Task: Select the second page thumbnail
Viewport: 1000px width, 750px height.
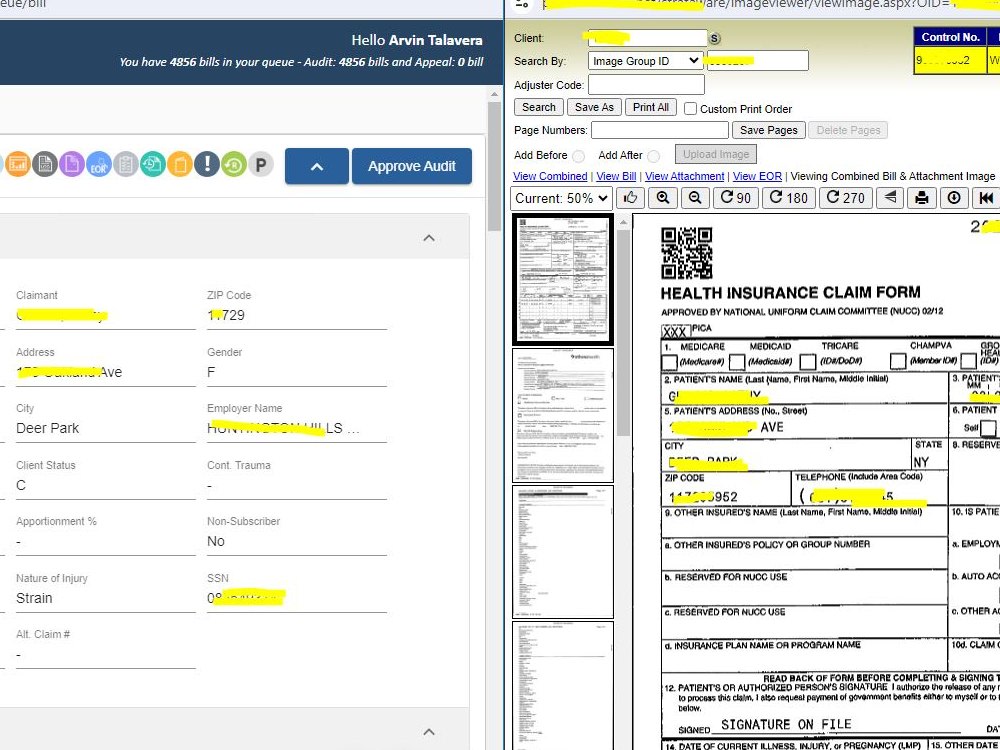Action: click(563, 415)
